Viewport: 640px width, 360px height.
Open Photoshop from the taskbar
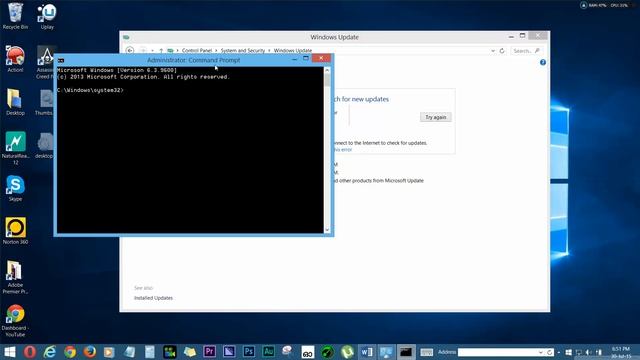249,352
